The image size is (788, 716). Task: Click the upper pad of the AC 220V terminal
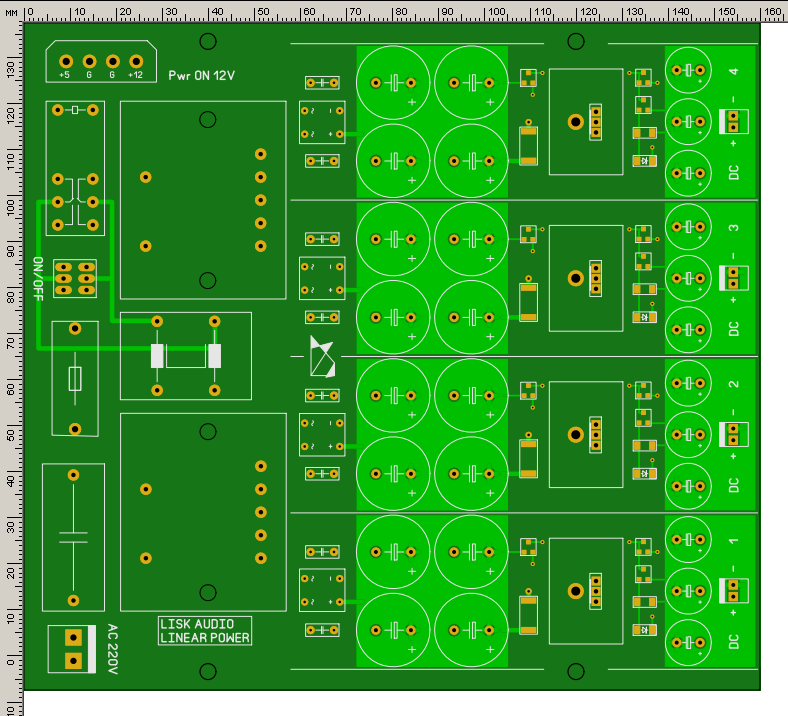(73, 638)
